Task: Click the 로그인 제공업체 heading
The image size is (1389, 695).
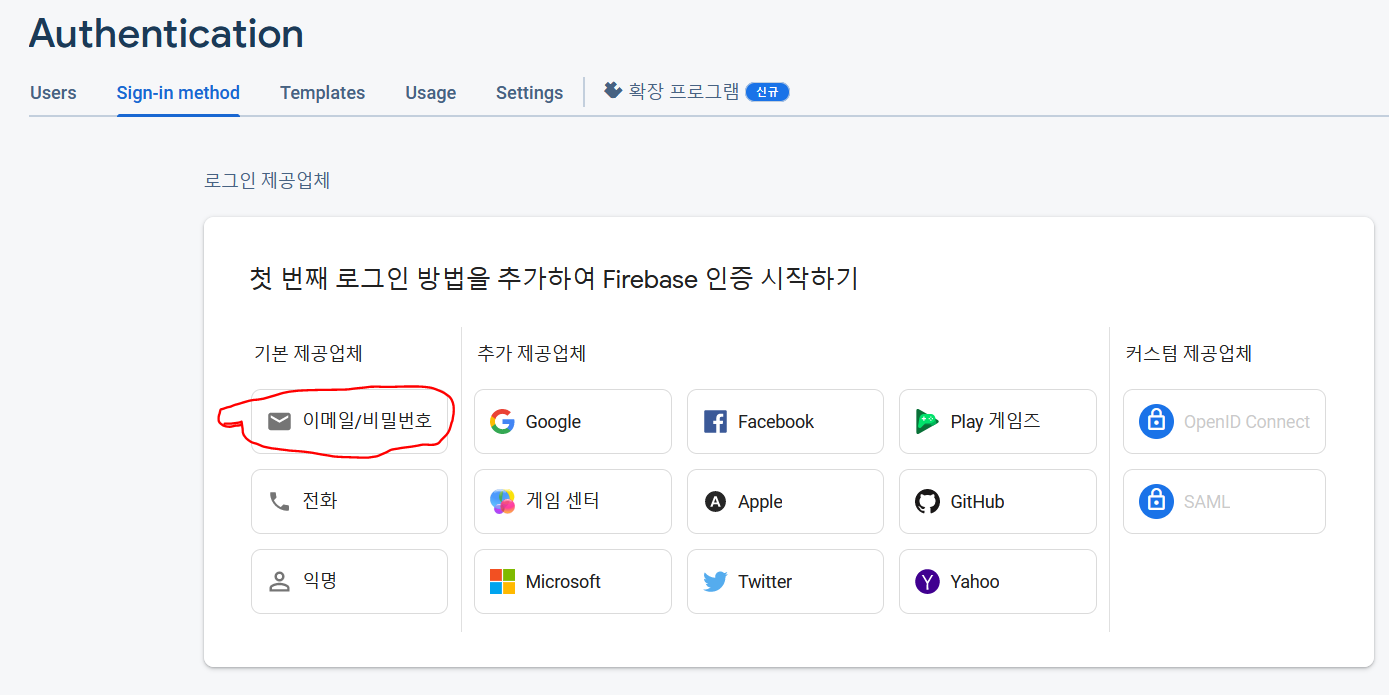Action: point(267,181)
